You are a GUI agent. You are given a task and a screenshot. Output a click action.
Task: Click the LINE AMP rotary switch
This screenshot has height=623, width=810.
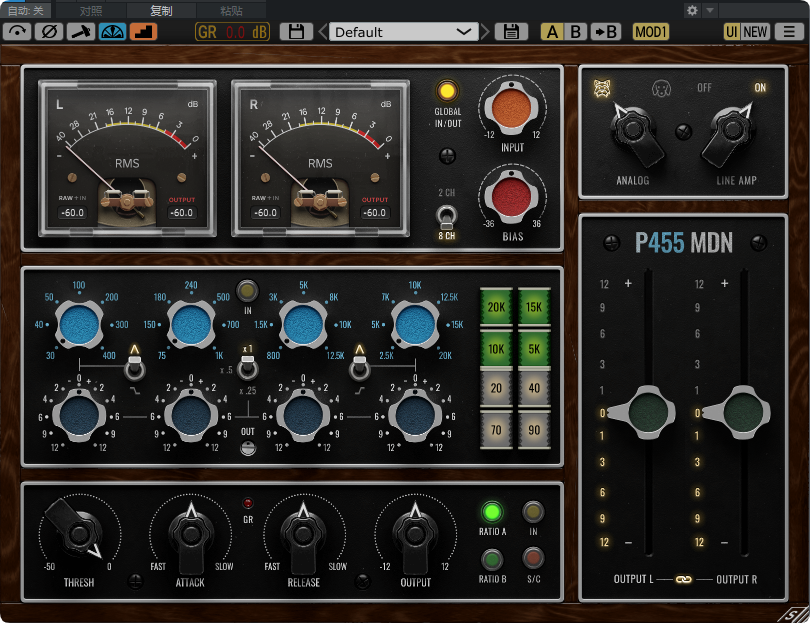tap(728, 131)
